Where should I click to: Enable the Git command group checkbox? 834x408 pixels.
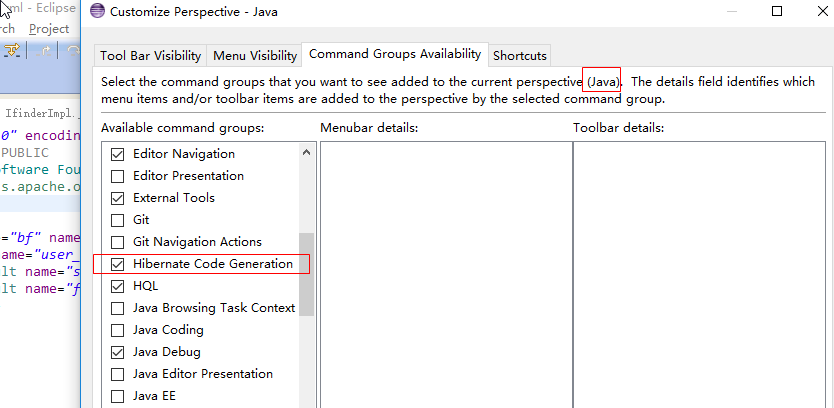[117, 221]
